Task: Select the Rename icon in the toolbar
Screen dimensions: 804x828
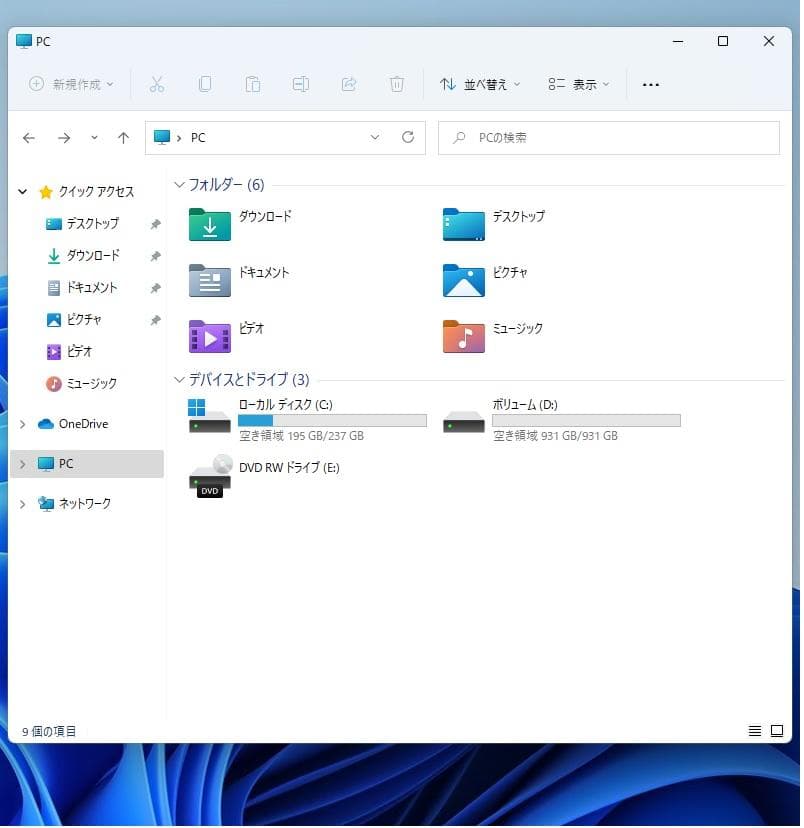Action: tap(301, 84)
